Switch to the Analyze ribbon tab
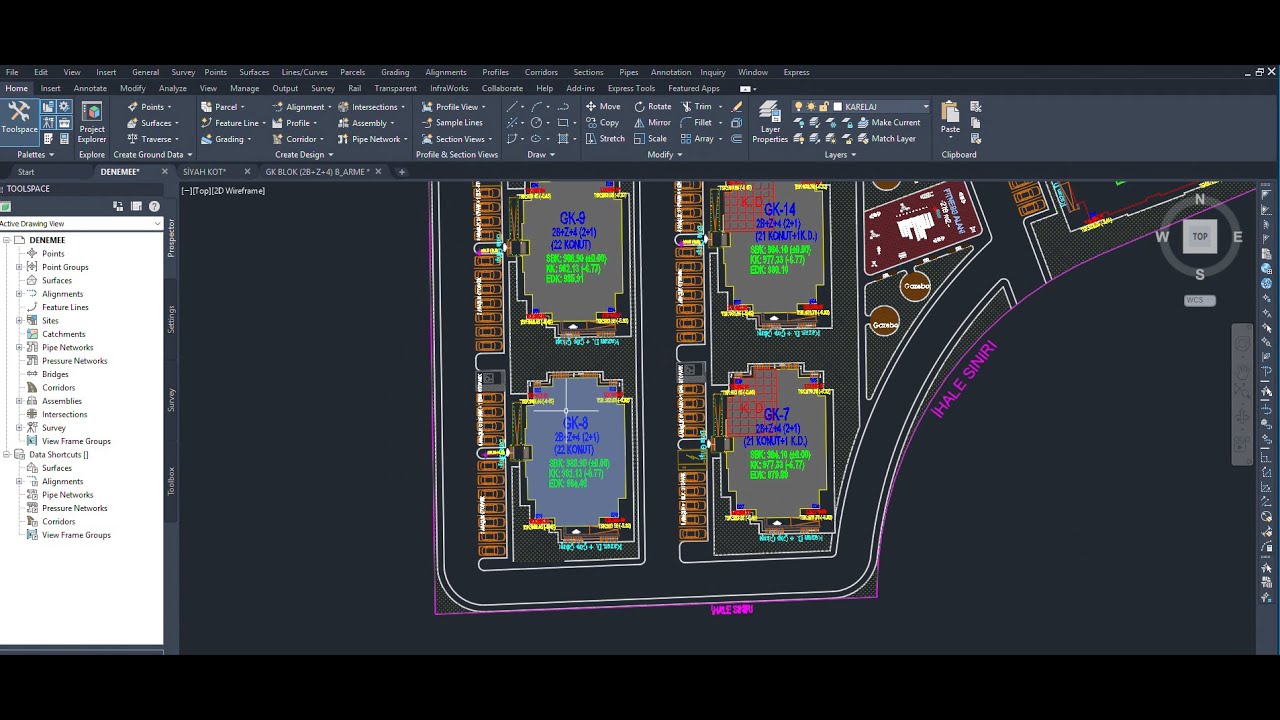The width and height of the screenshot is (1280, 720). point(172,88)
